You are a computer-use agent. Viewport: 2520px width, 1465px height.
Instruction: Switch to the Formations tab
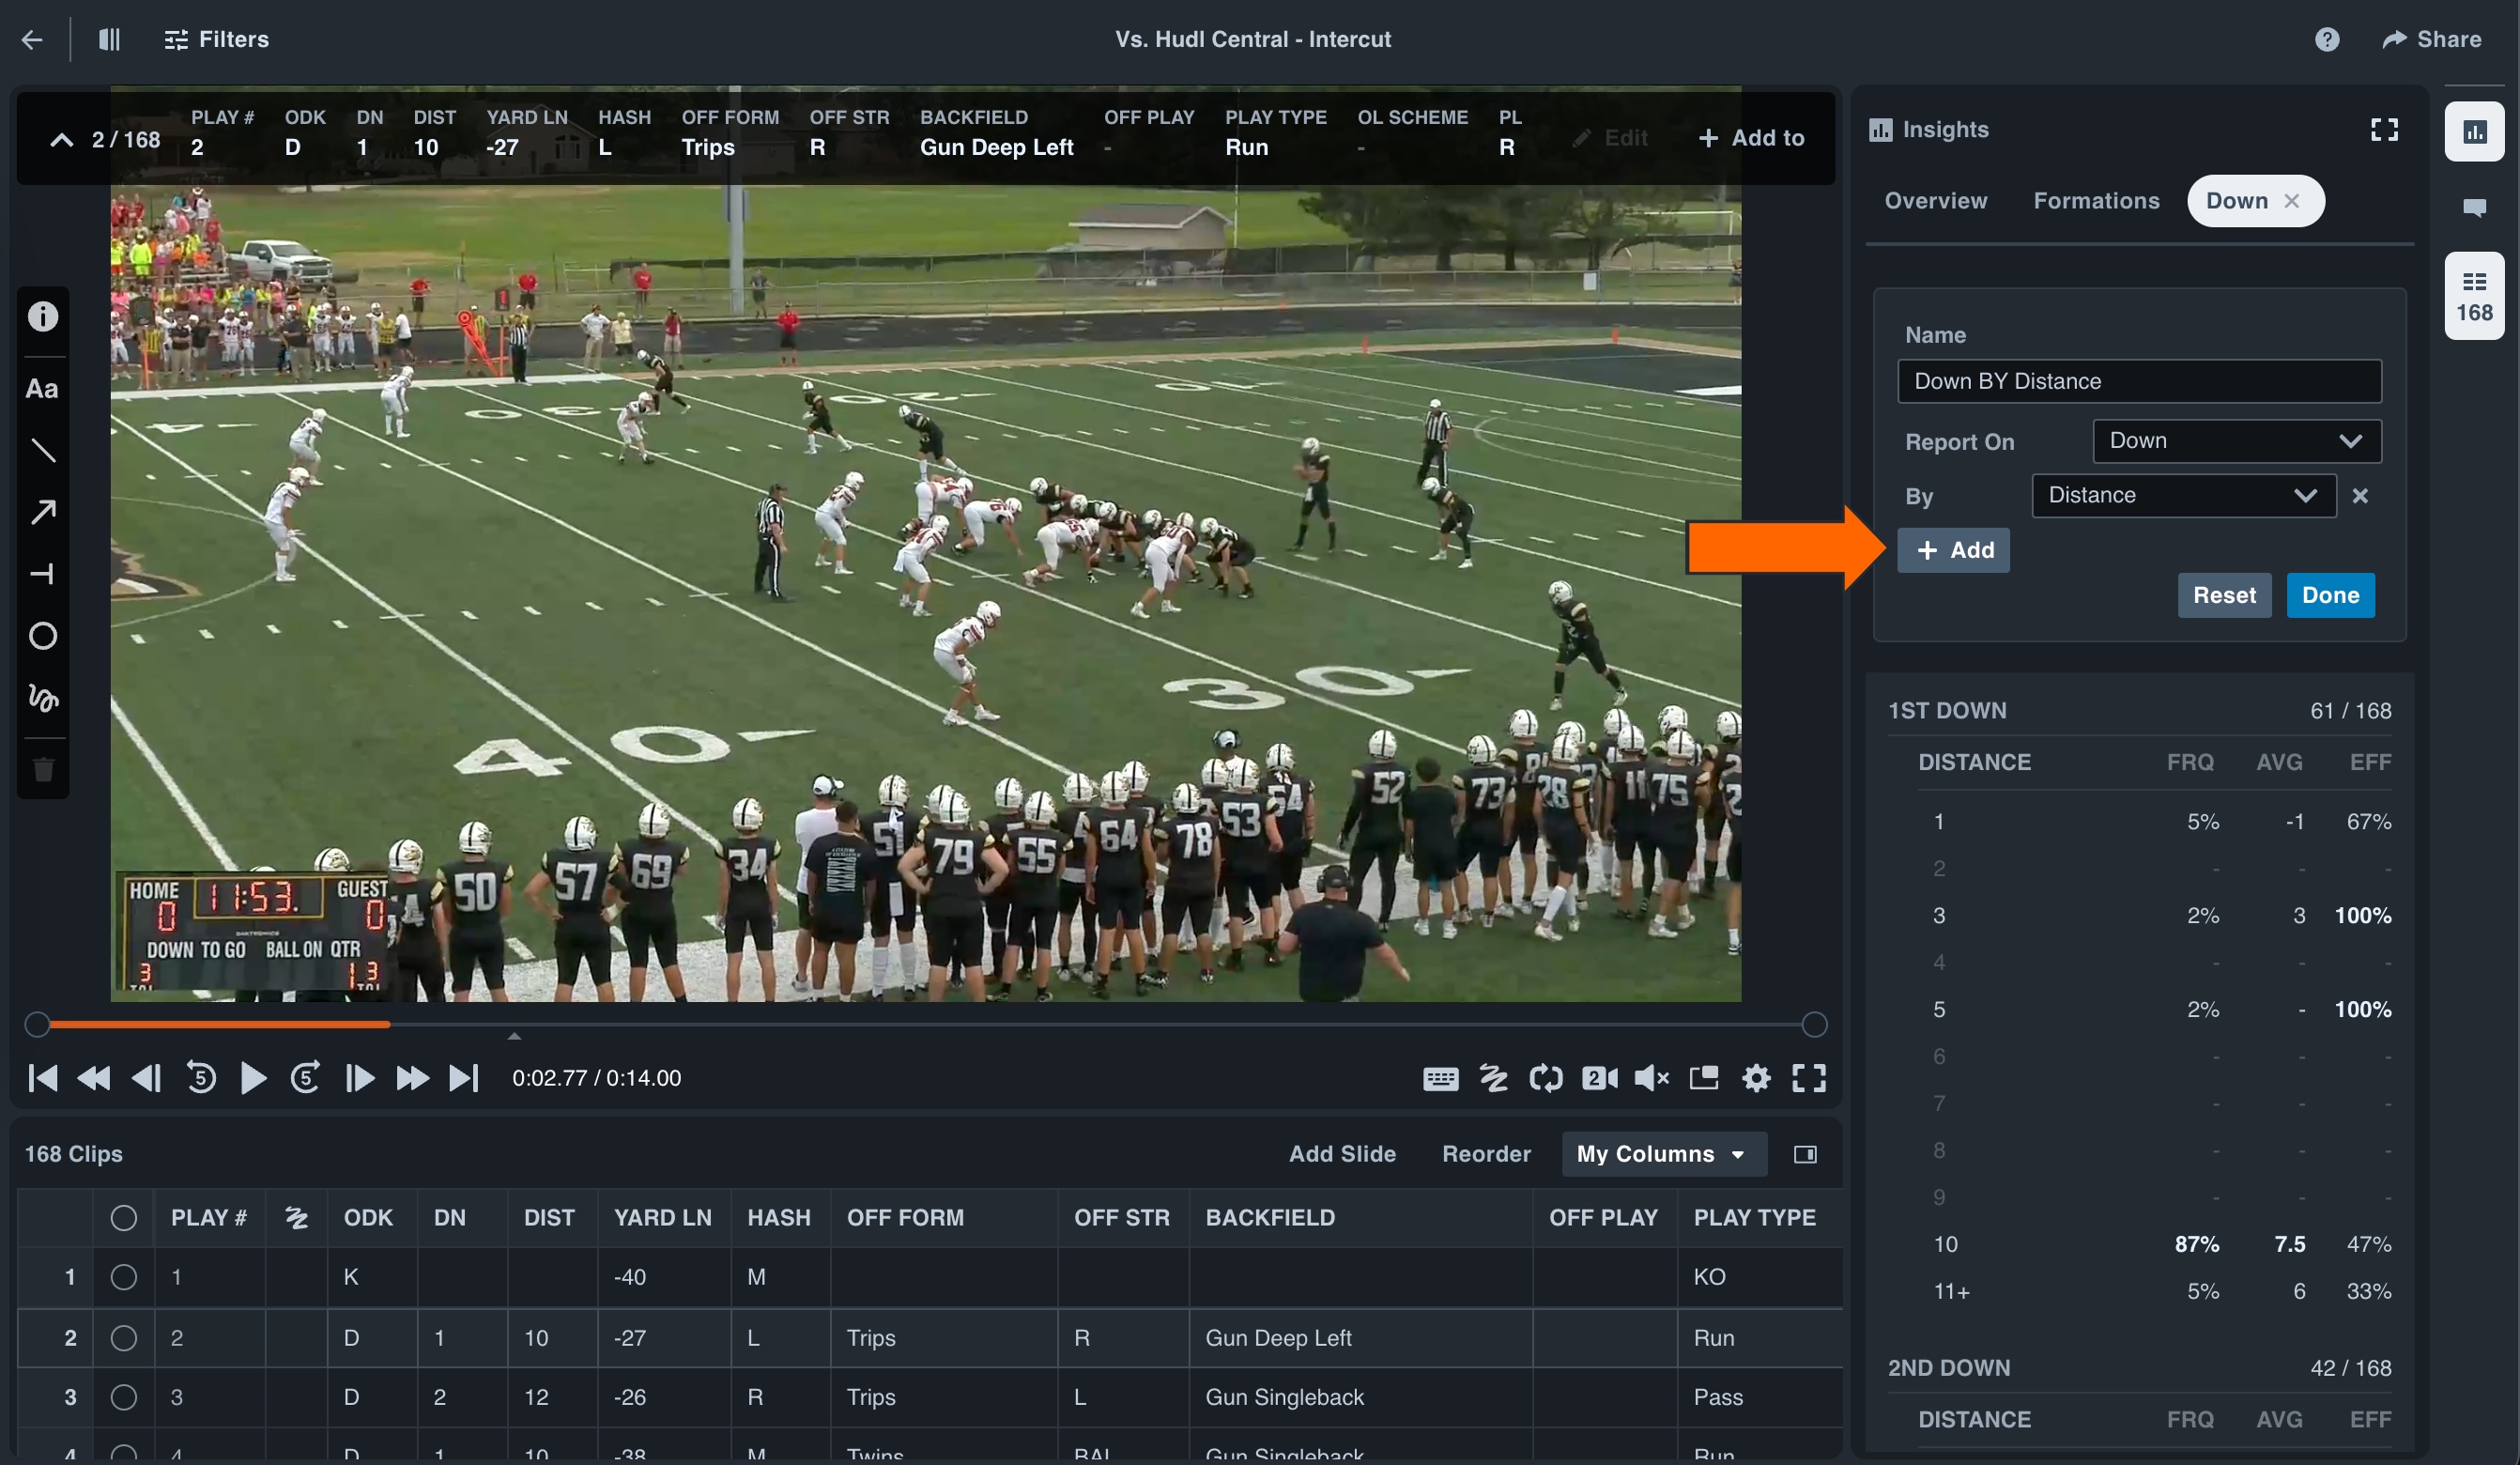(2096, 201)
